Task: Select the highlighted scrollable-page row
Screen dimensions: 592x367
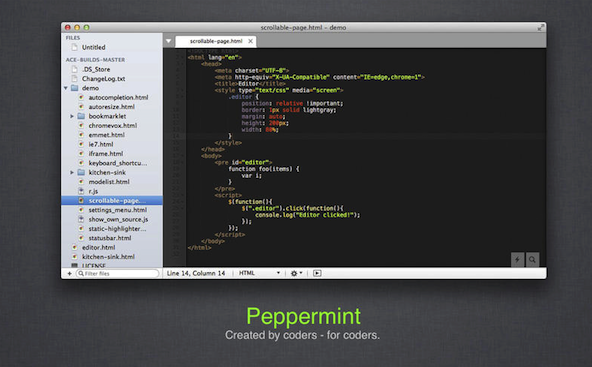Action: 112,200
